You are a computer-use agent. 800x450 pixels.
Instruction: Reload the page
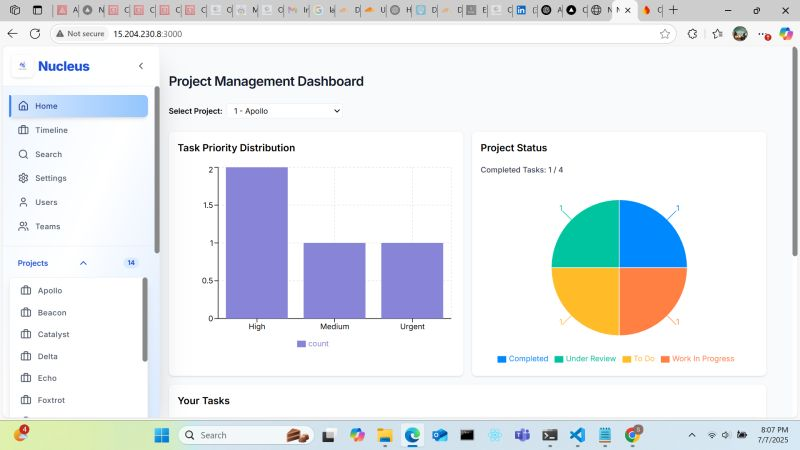pos(35,34)
